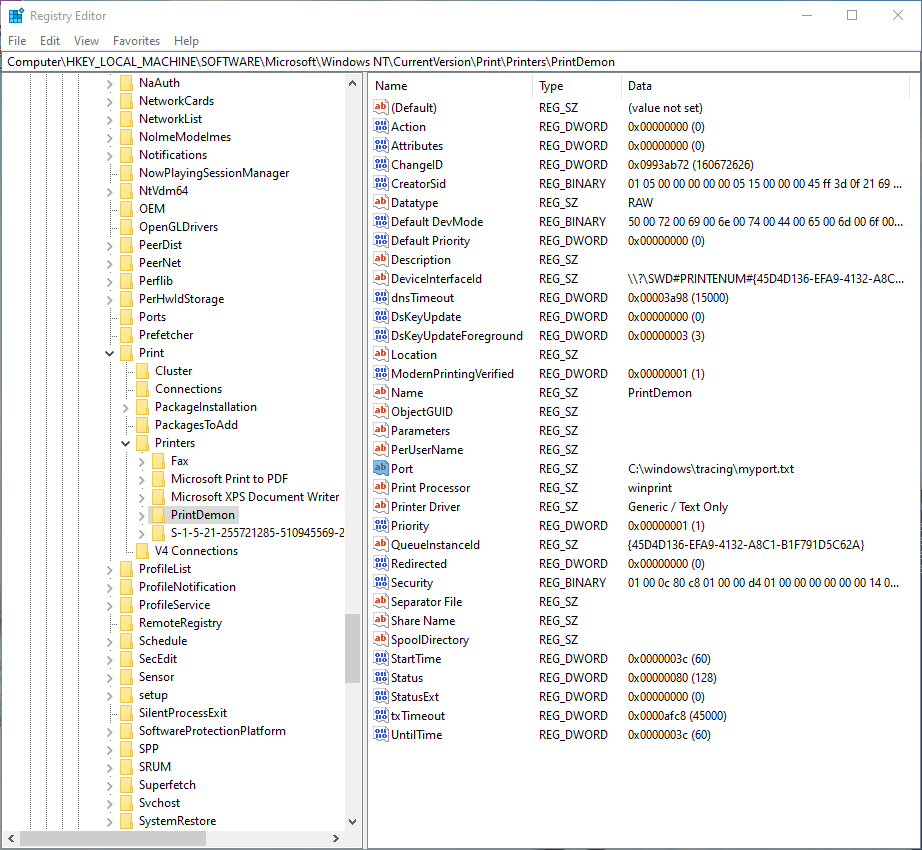The width and height of the screenshot is (922, 850).
Task: Click the Printer Driver string icon
Action: pyautogui.click(x=380, y=507)
